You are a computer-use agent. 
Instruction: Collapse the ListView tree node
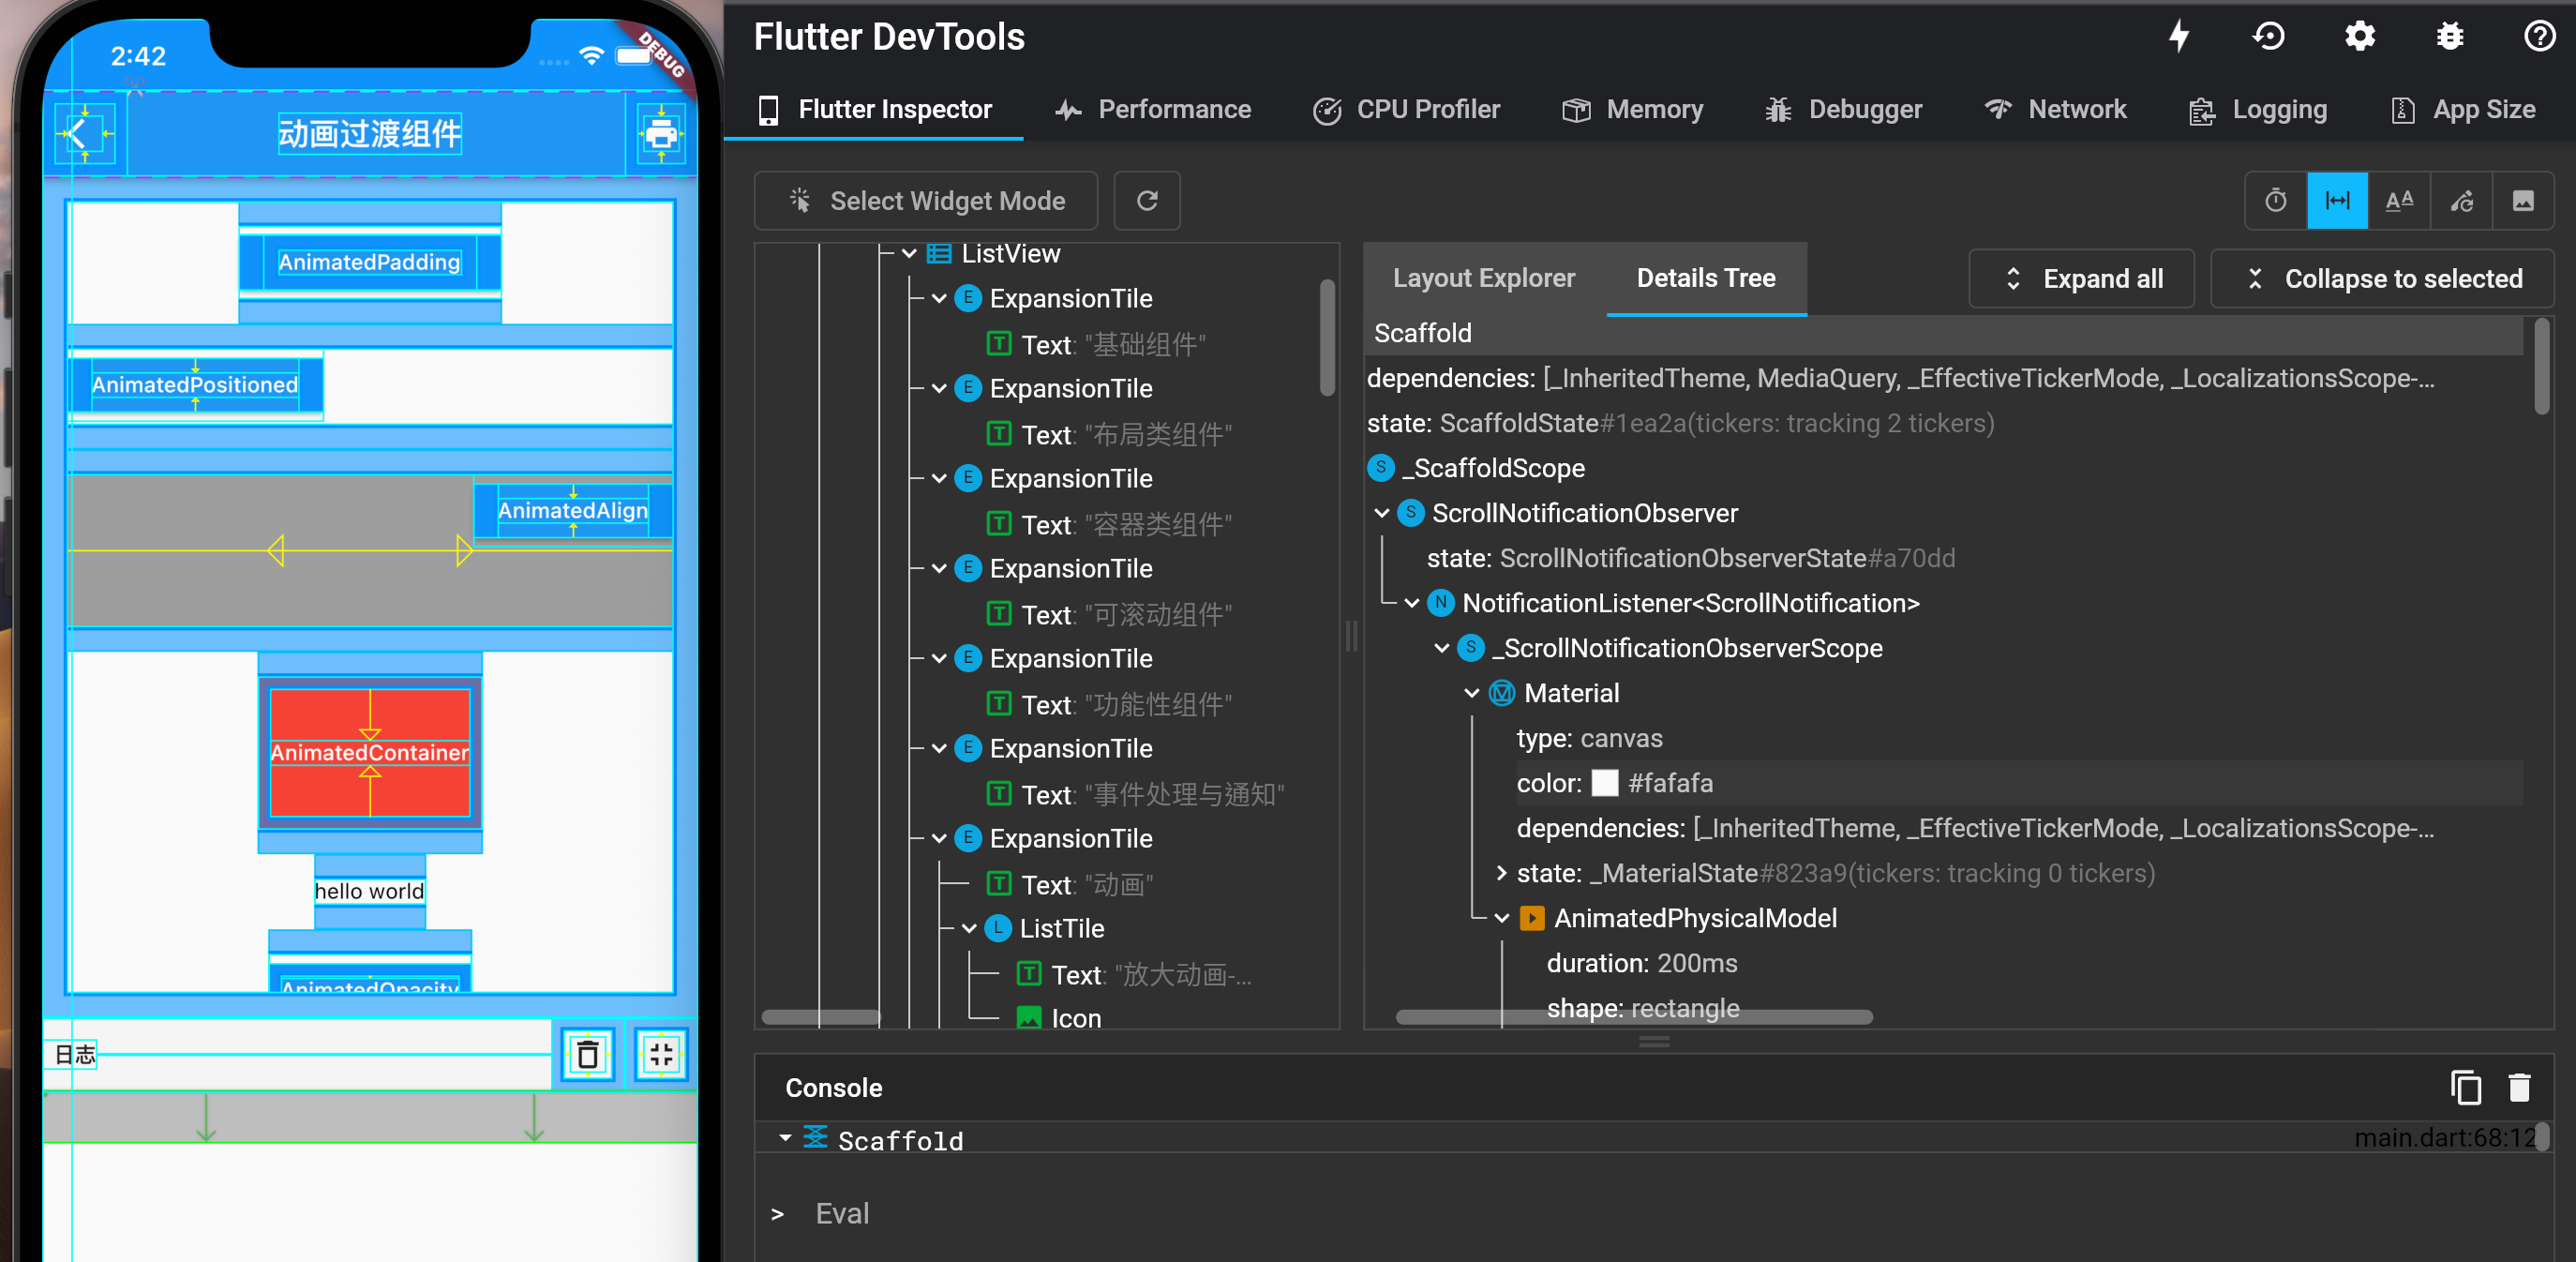(x=909, y=254)
